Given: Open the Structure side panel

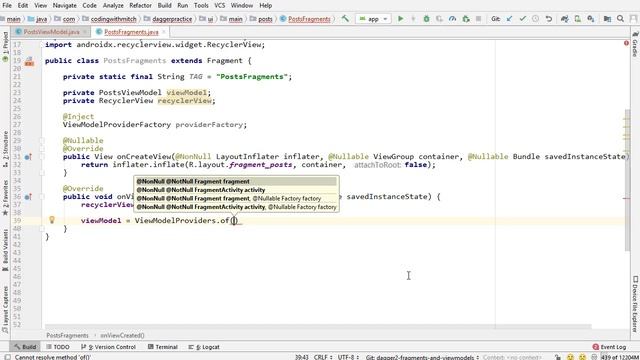Looking at the screenshot, I should click(5, 149).
